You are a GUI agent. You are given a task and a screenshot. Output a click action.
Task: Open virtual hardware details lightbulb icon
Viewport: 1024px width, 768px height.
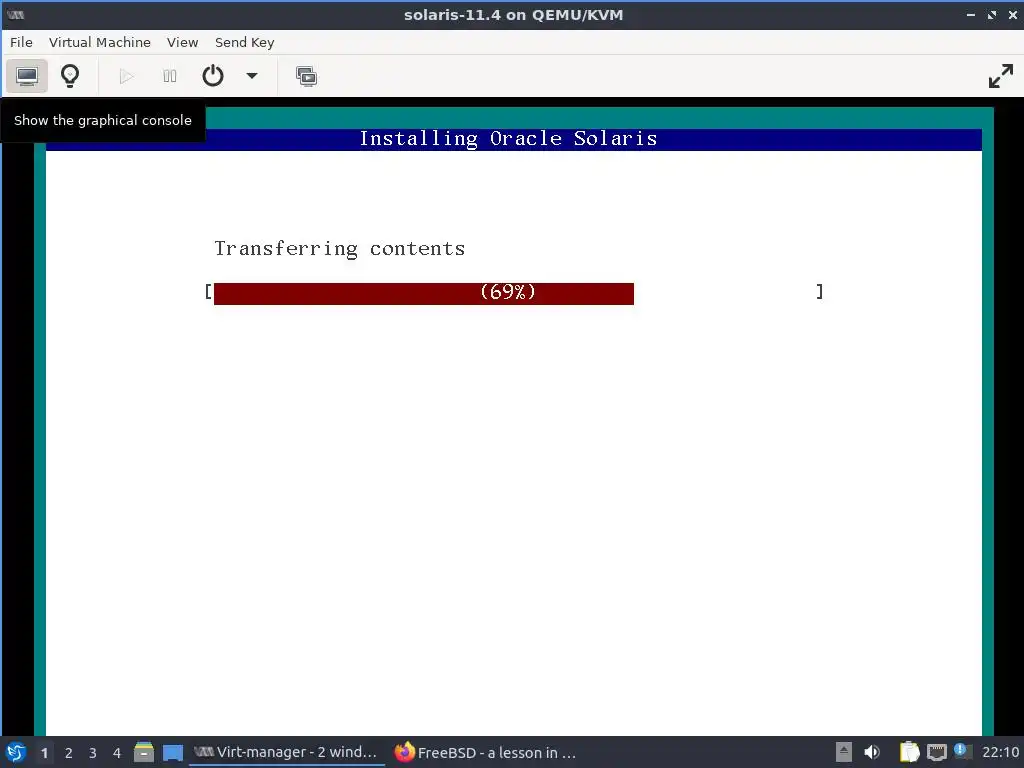(70, 76)
